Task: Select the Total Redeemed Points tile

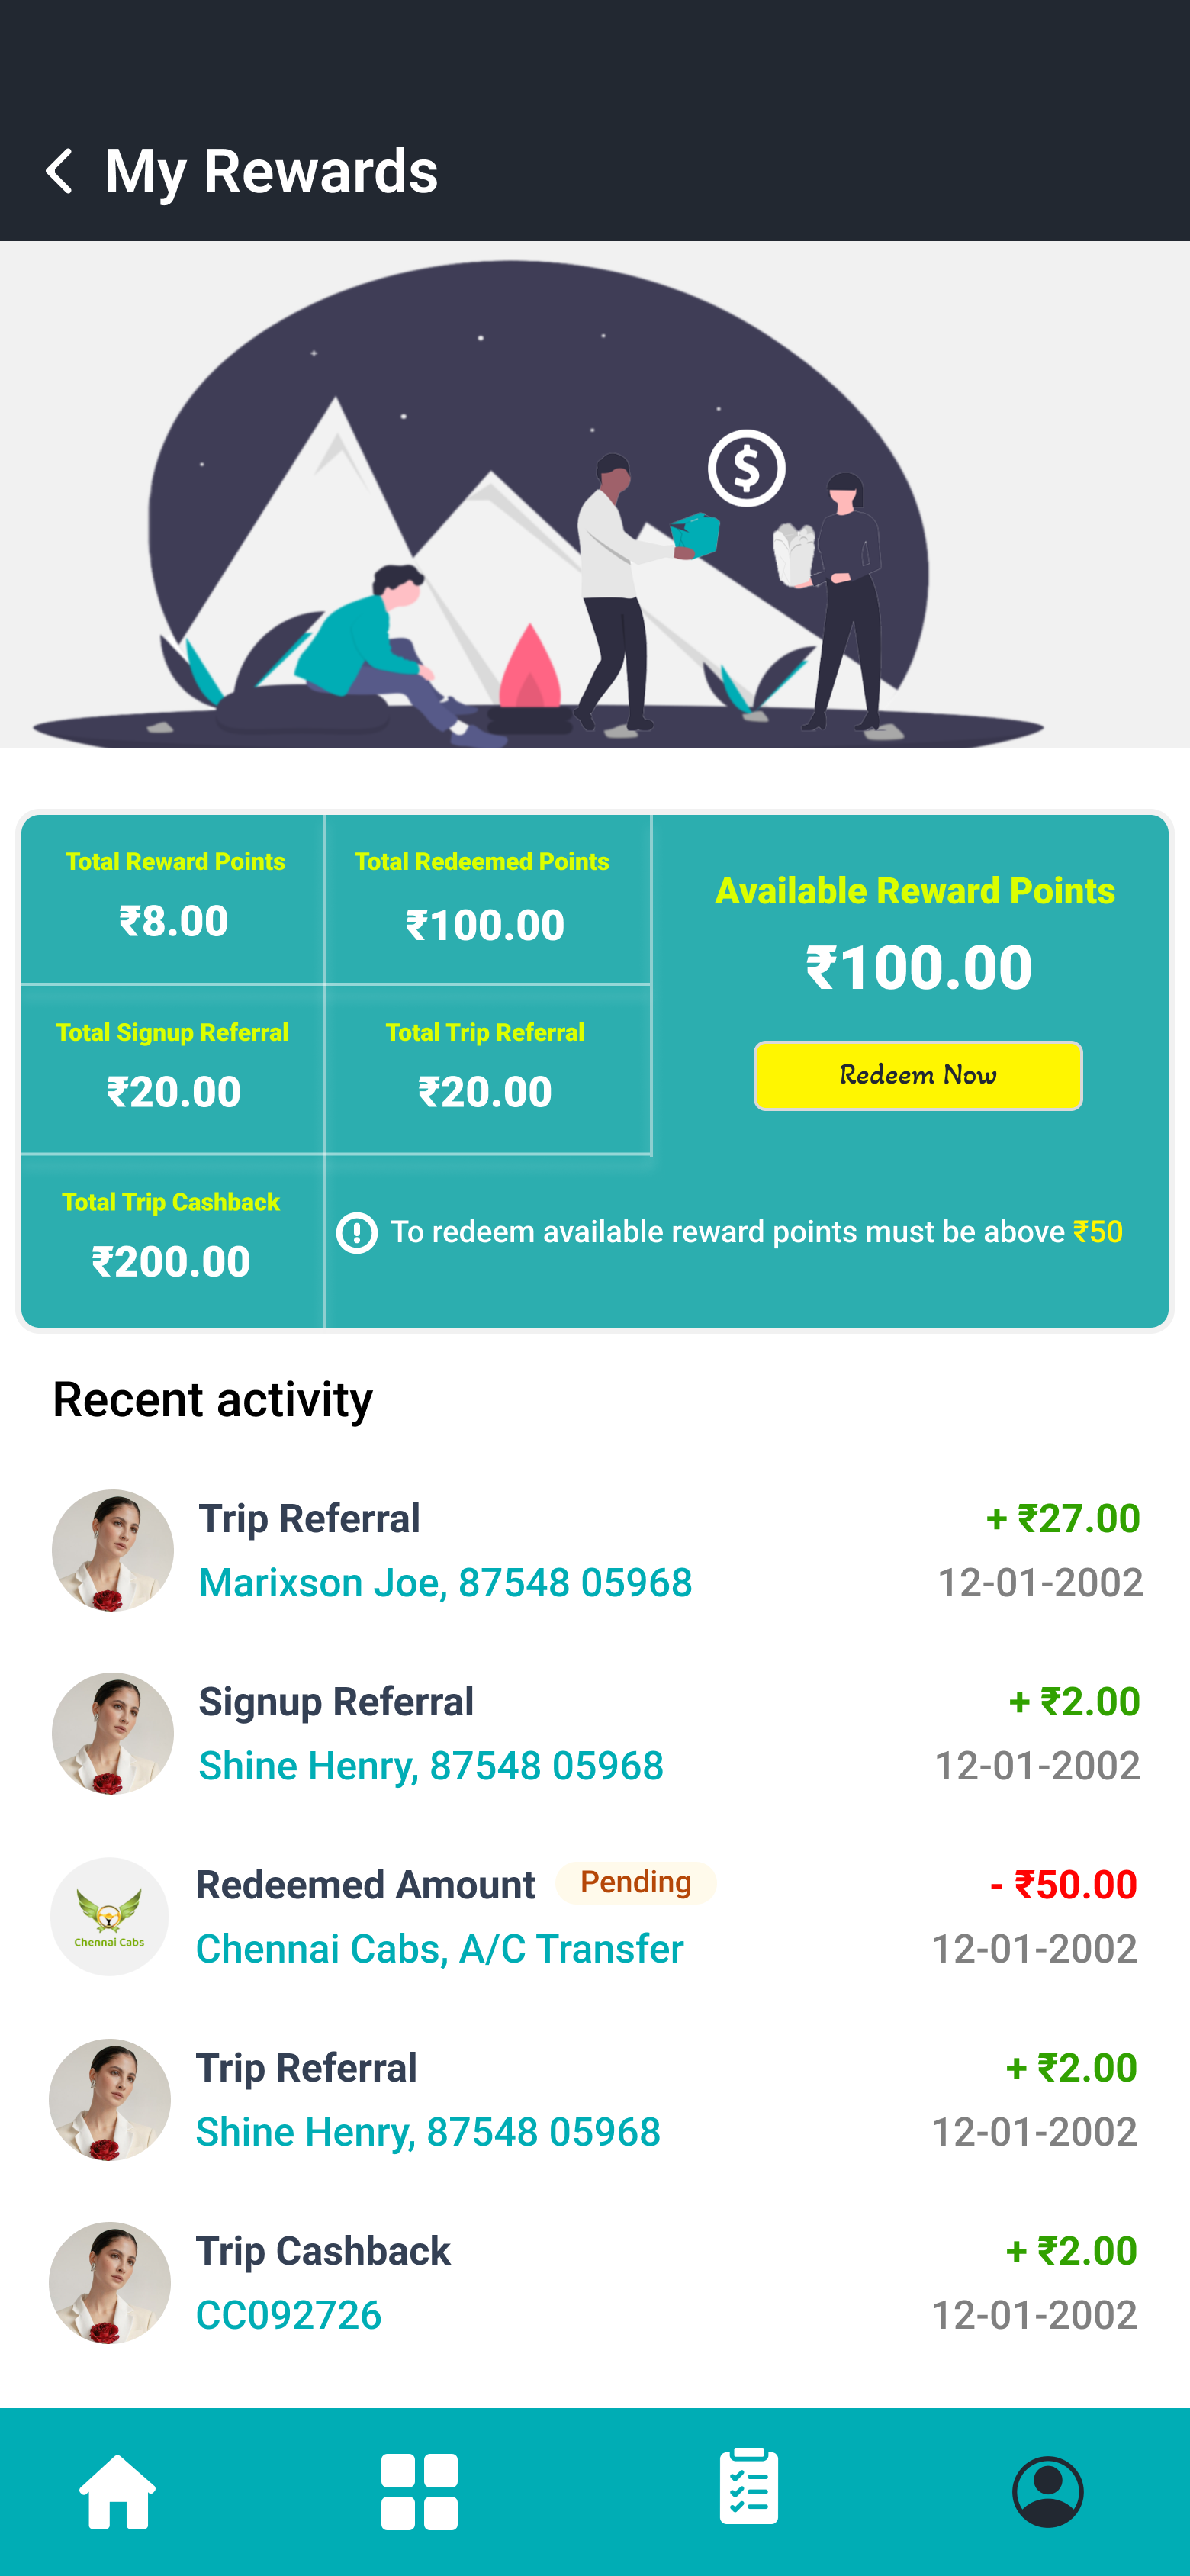Action: (x=487, y=899)
